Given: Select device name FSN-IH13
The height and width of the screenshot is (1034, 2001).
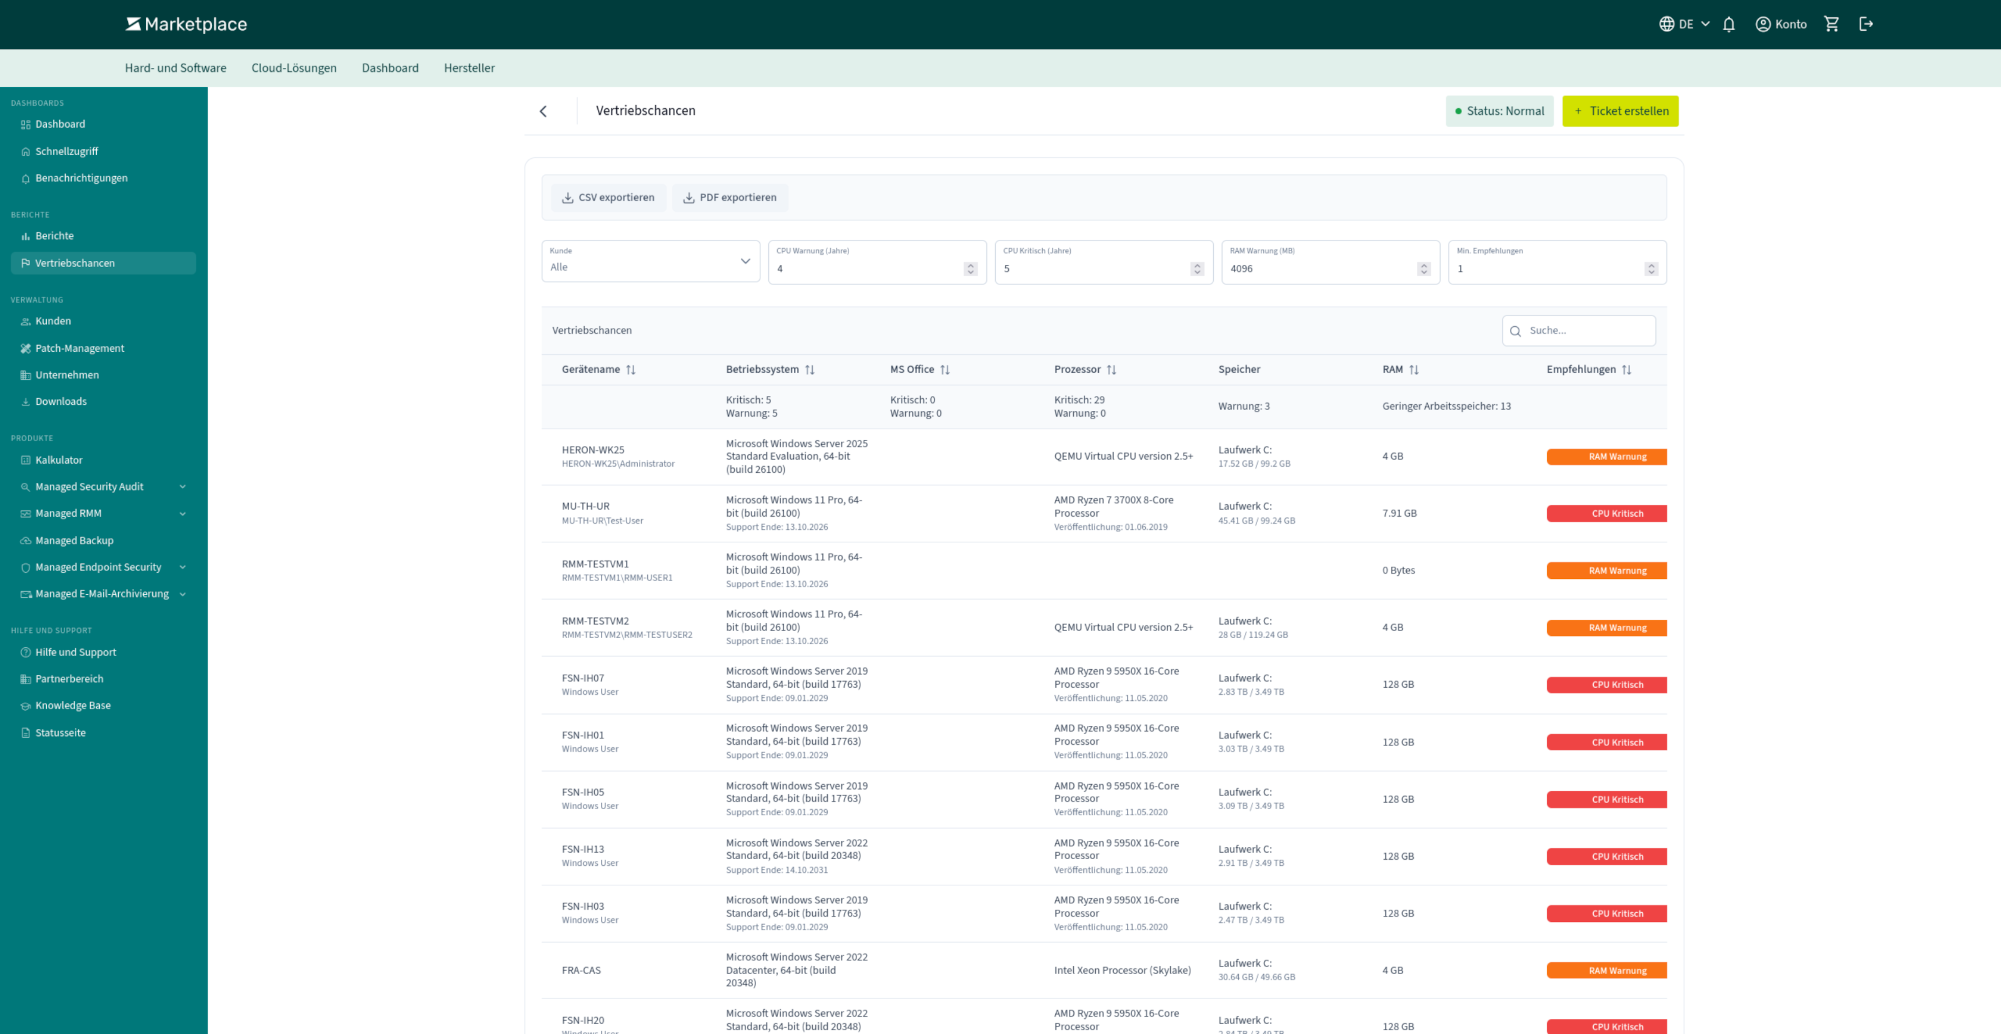Looking at the screenshot, I should point(583,849).
